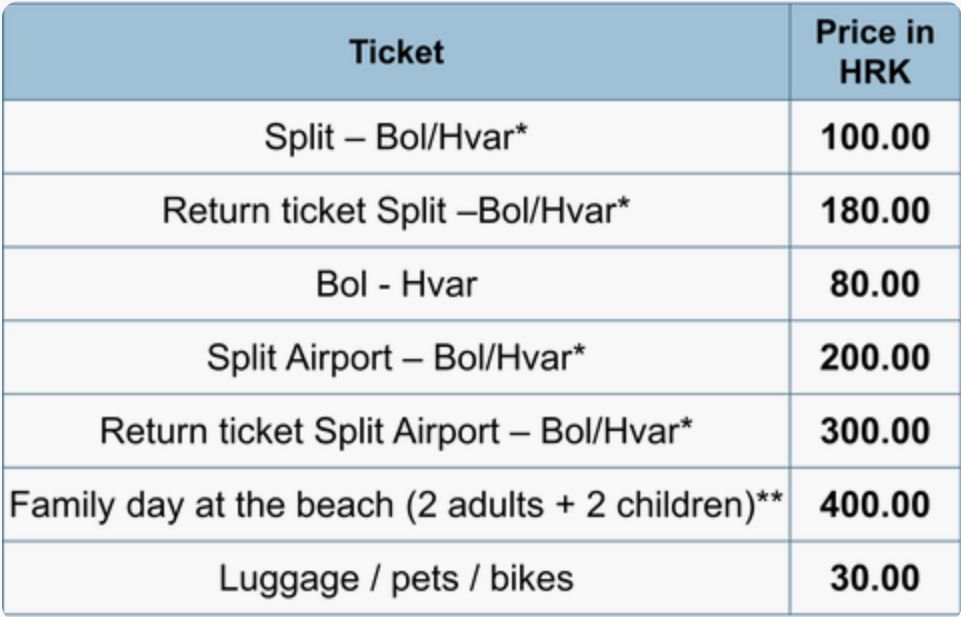Select the Family day at the beach cell
961x617 pixels.
coord(396,505)
